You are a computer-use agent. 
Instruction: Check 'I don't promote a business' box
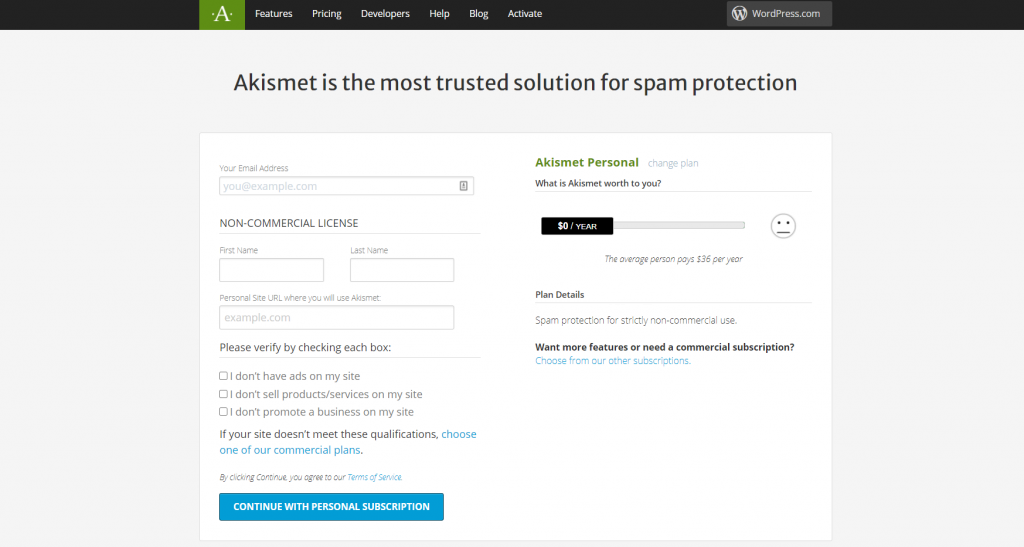pyautogui.click(x=224, y=412)
